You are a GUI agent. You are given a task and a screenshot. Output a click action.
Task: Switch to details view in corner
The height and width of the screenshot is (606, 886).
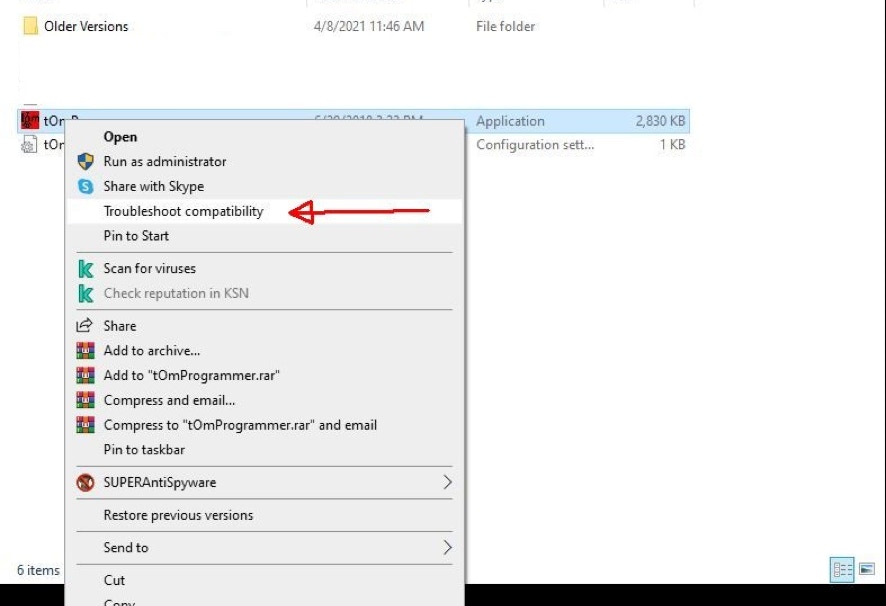[842, 570]
